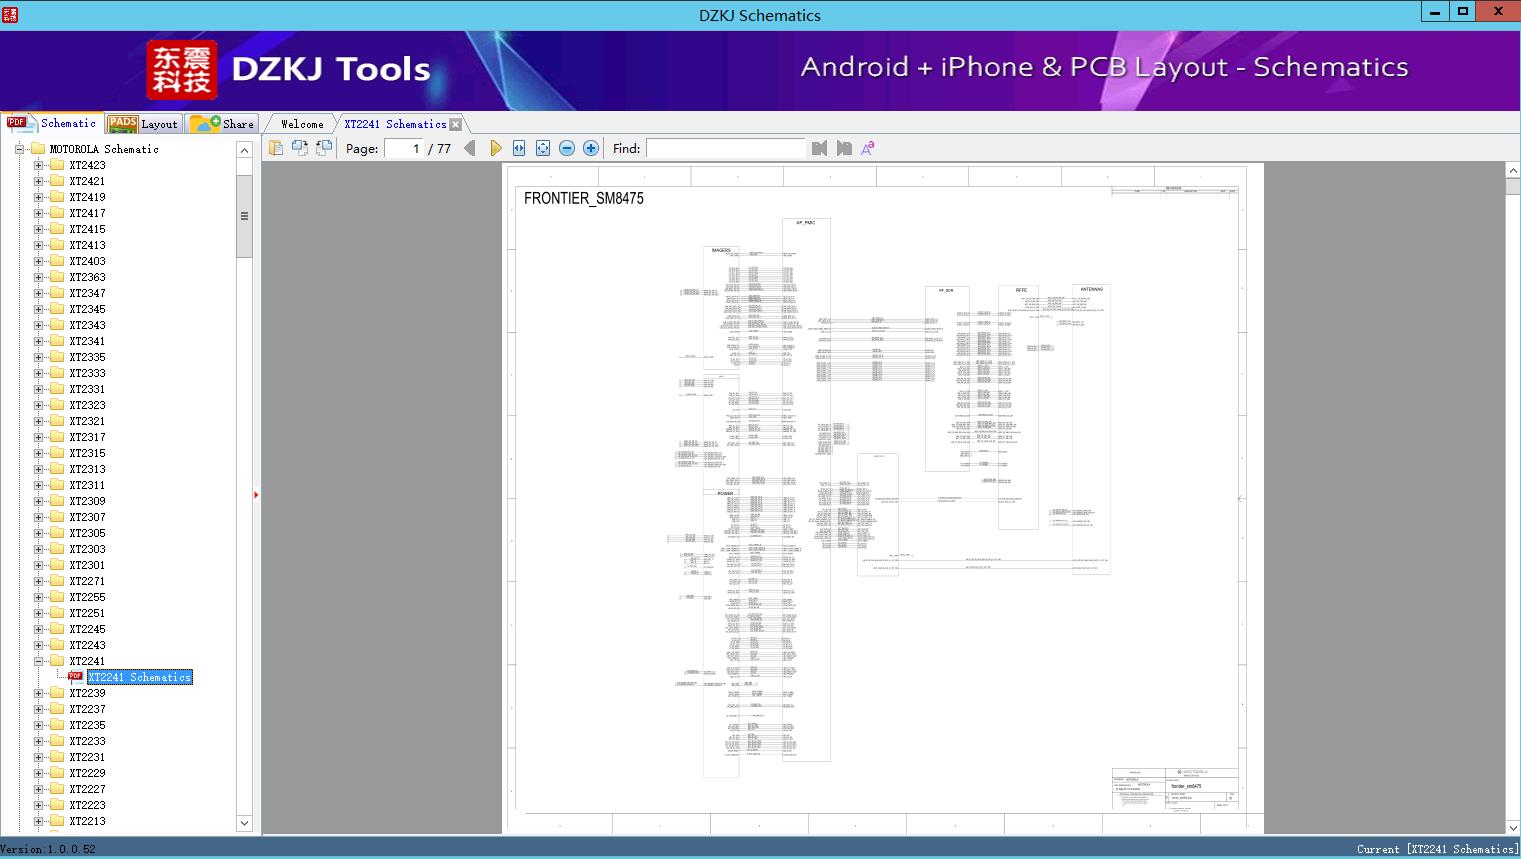
Task: Expand the XT2423 folder
Action: [39, 165]
